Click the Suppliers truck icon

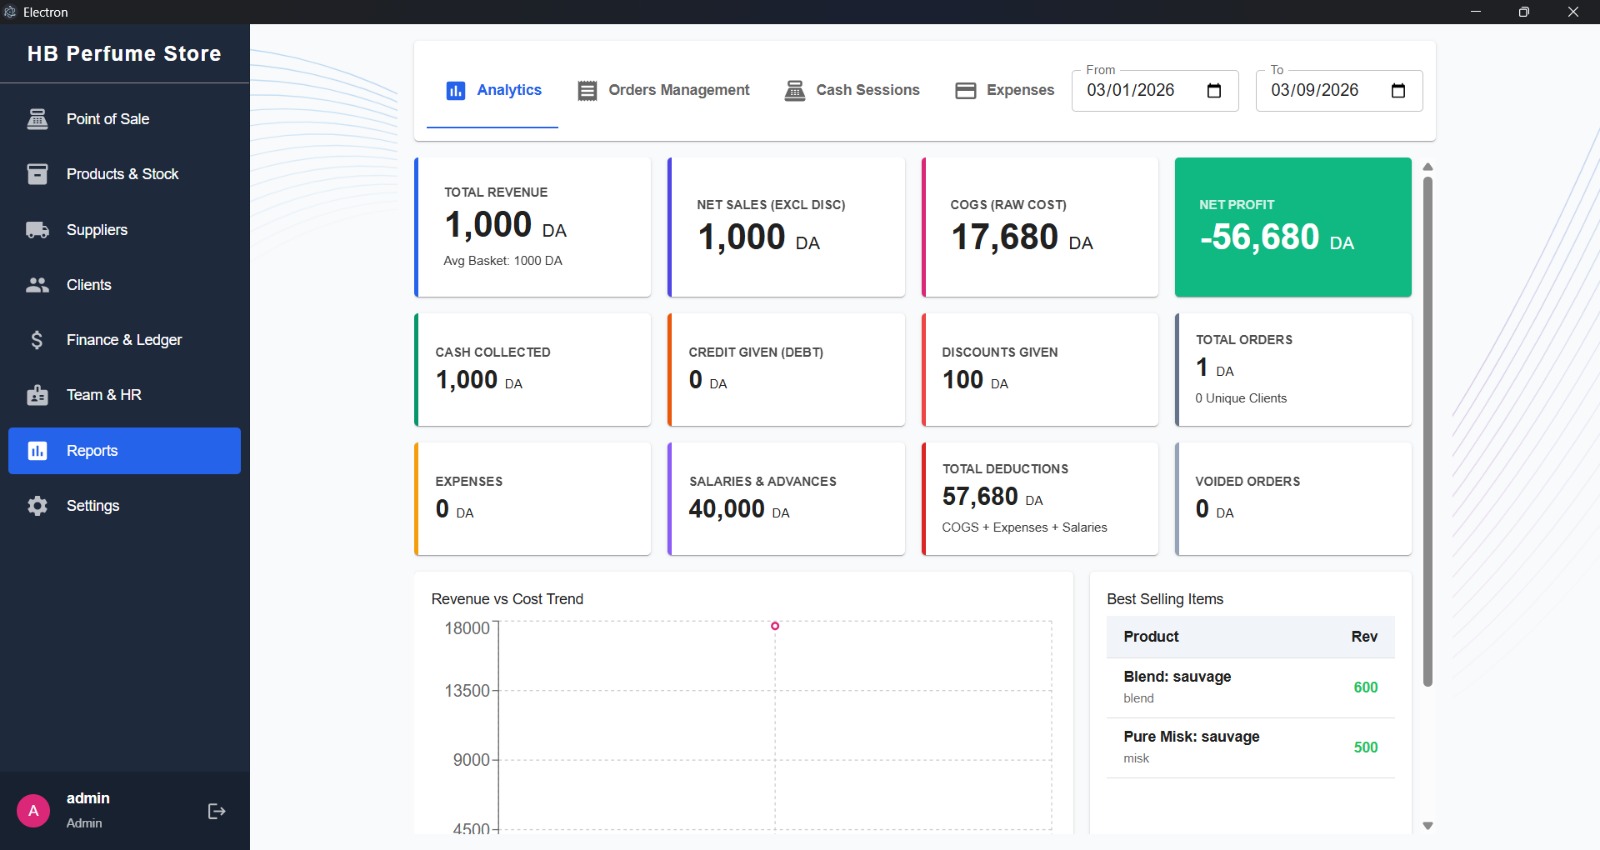pyautogui.click(x=37, y=230)
